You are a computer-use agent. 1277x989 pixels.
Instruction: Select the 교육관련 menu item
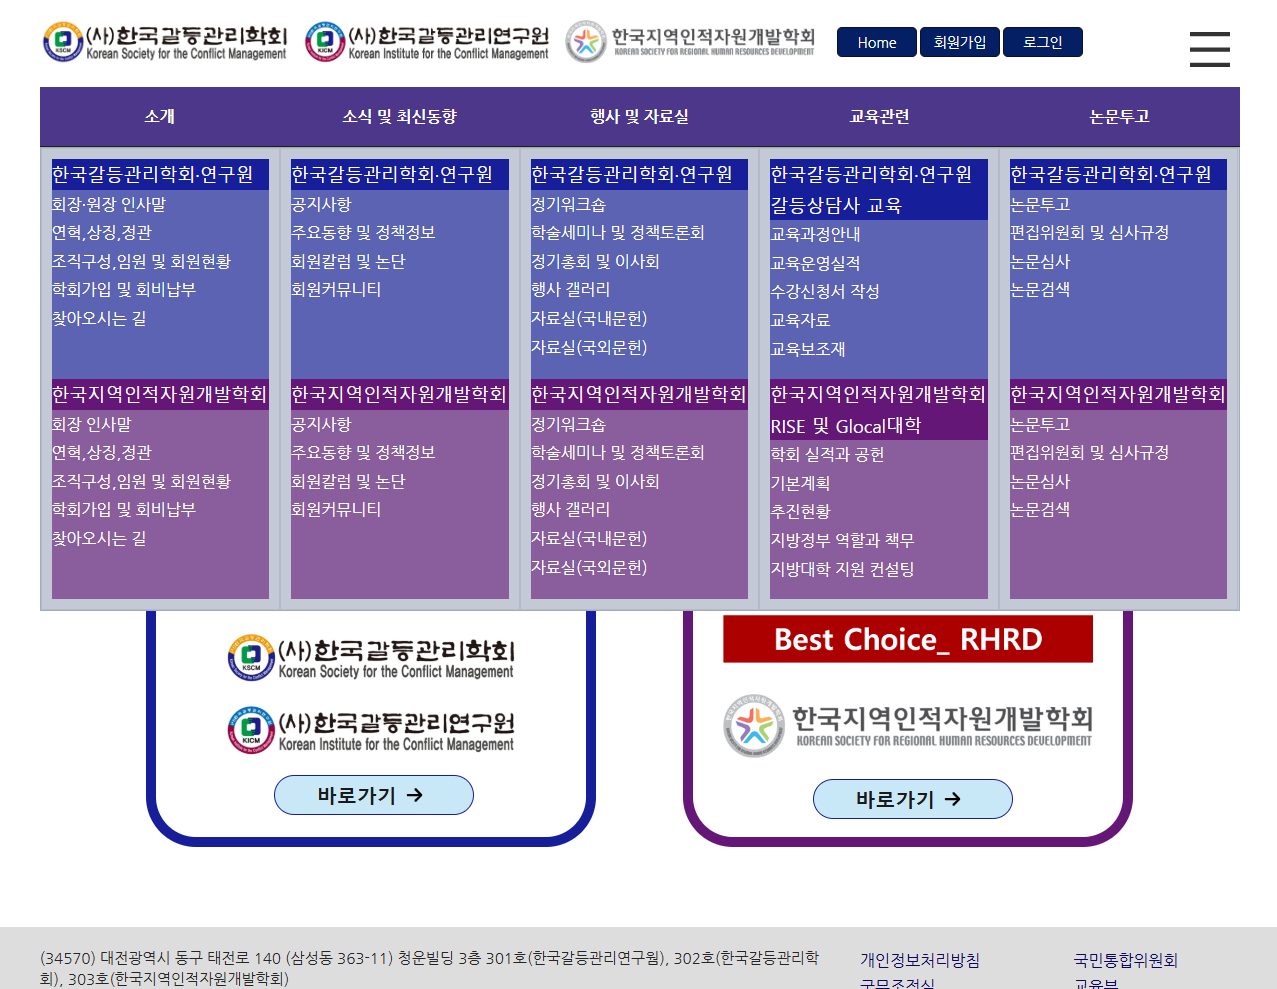click(880, 116)
